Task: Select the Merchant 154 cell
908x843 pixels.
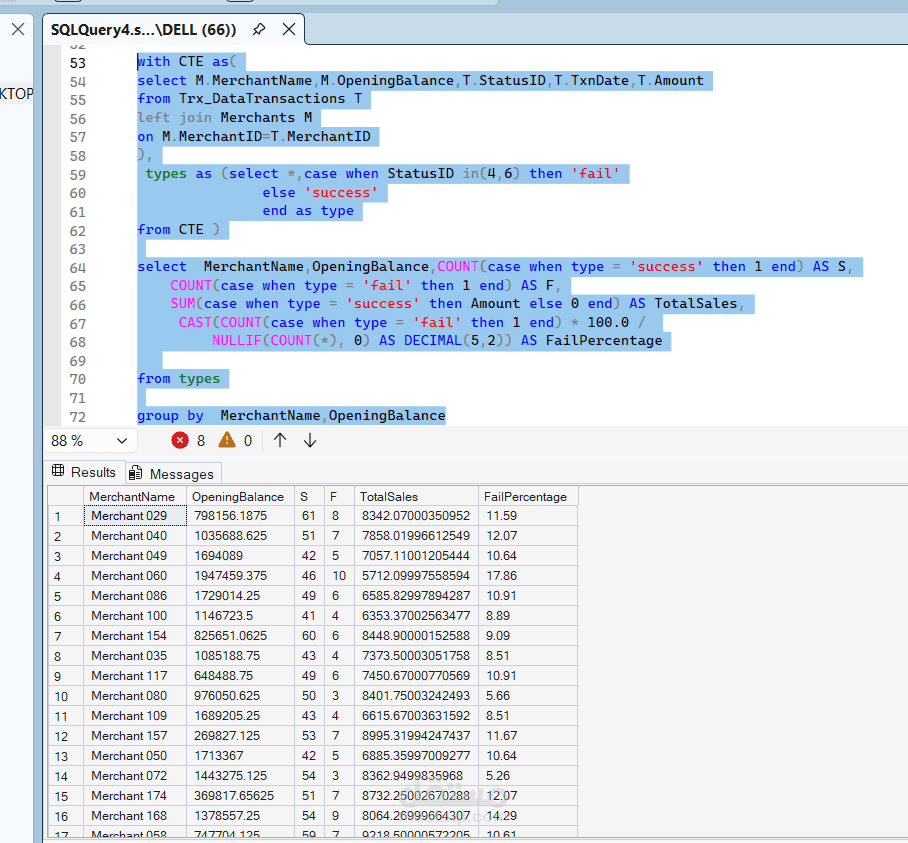Action: click(135, 636)
